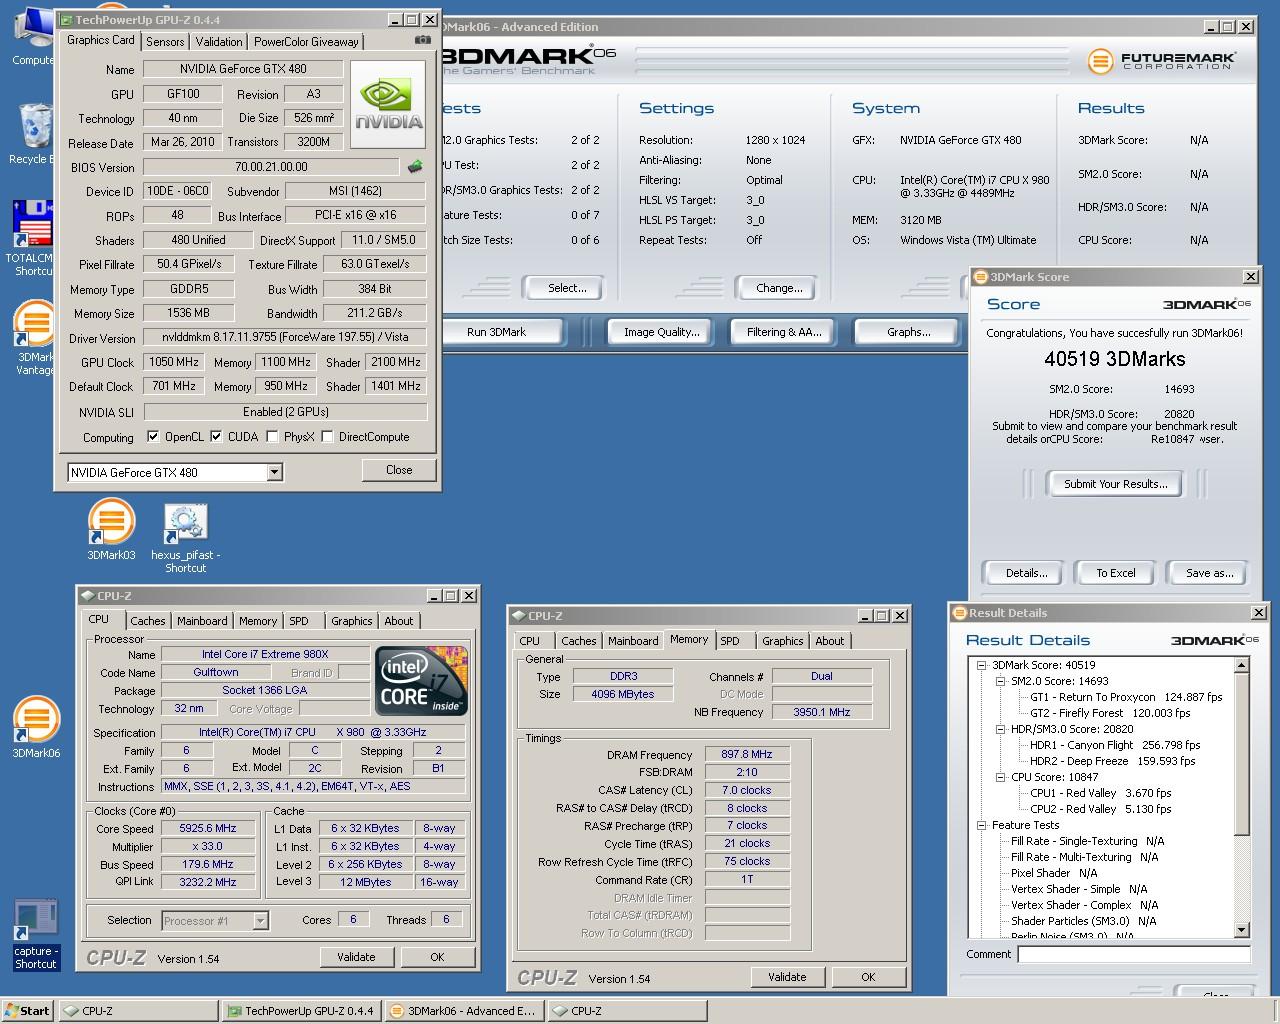Click the Result Details vertical scrollbar thumb
Viewport: 1280px width, 1024px height.
1242,755
